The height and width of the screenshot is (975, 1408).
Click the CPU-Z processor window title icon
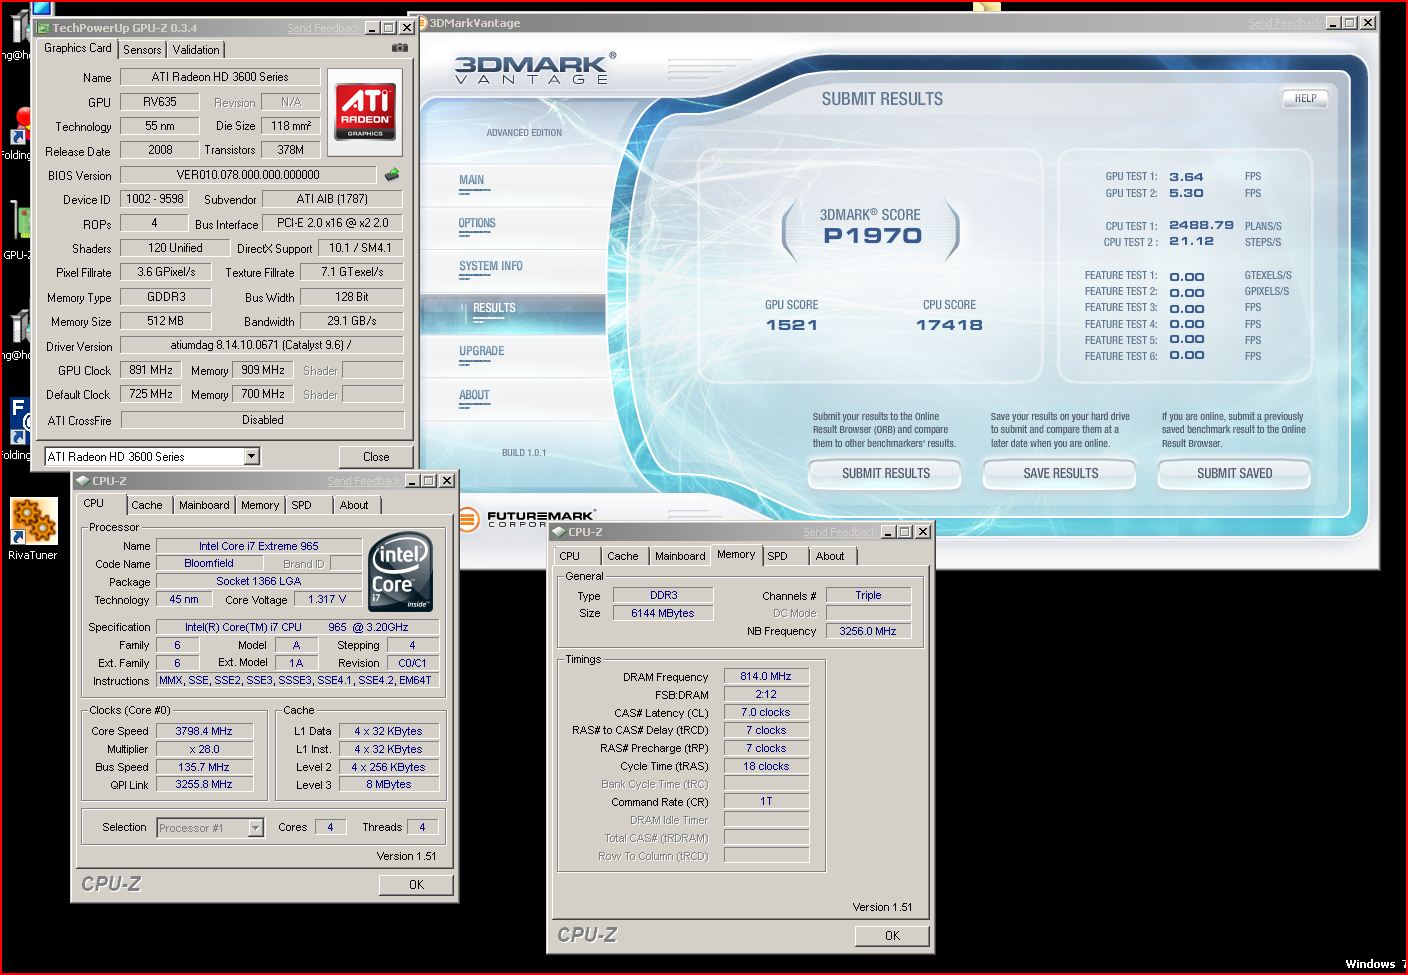[x=83, y=481]
